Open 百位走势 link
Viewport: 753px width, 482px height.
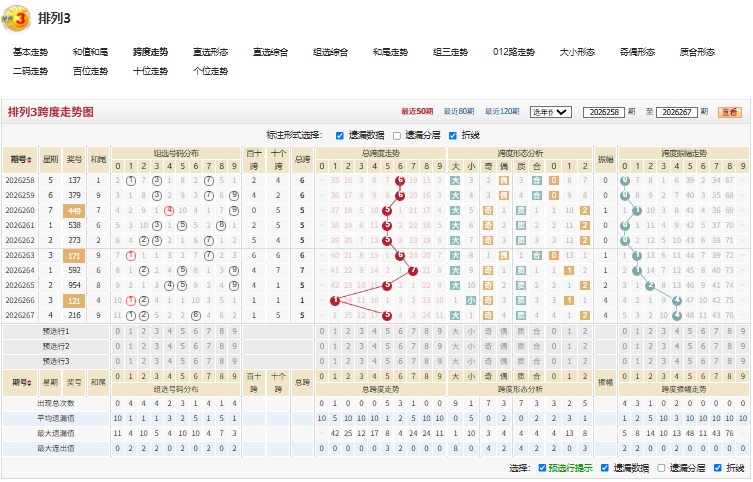(90, 71)
